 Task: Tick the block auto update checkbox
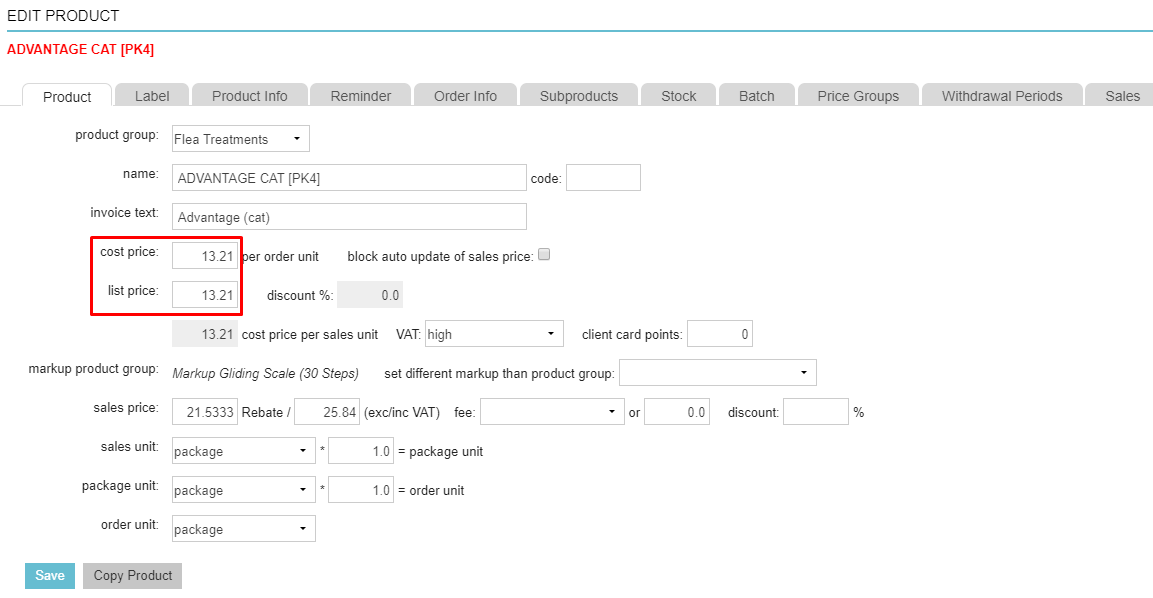pos(544,255)
